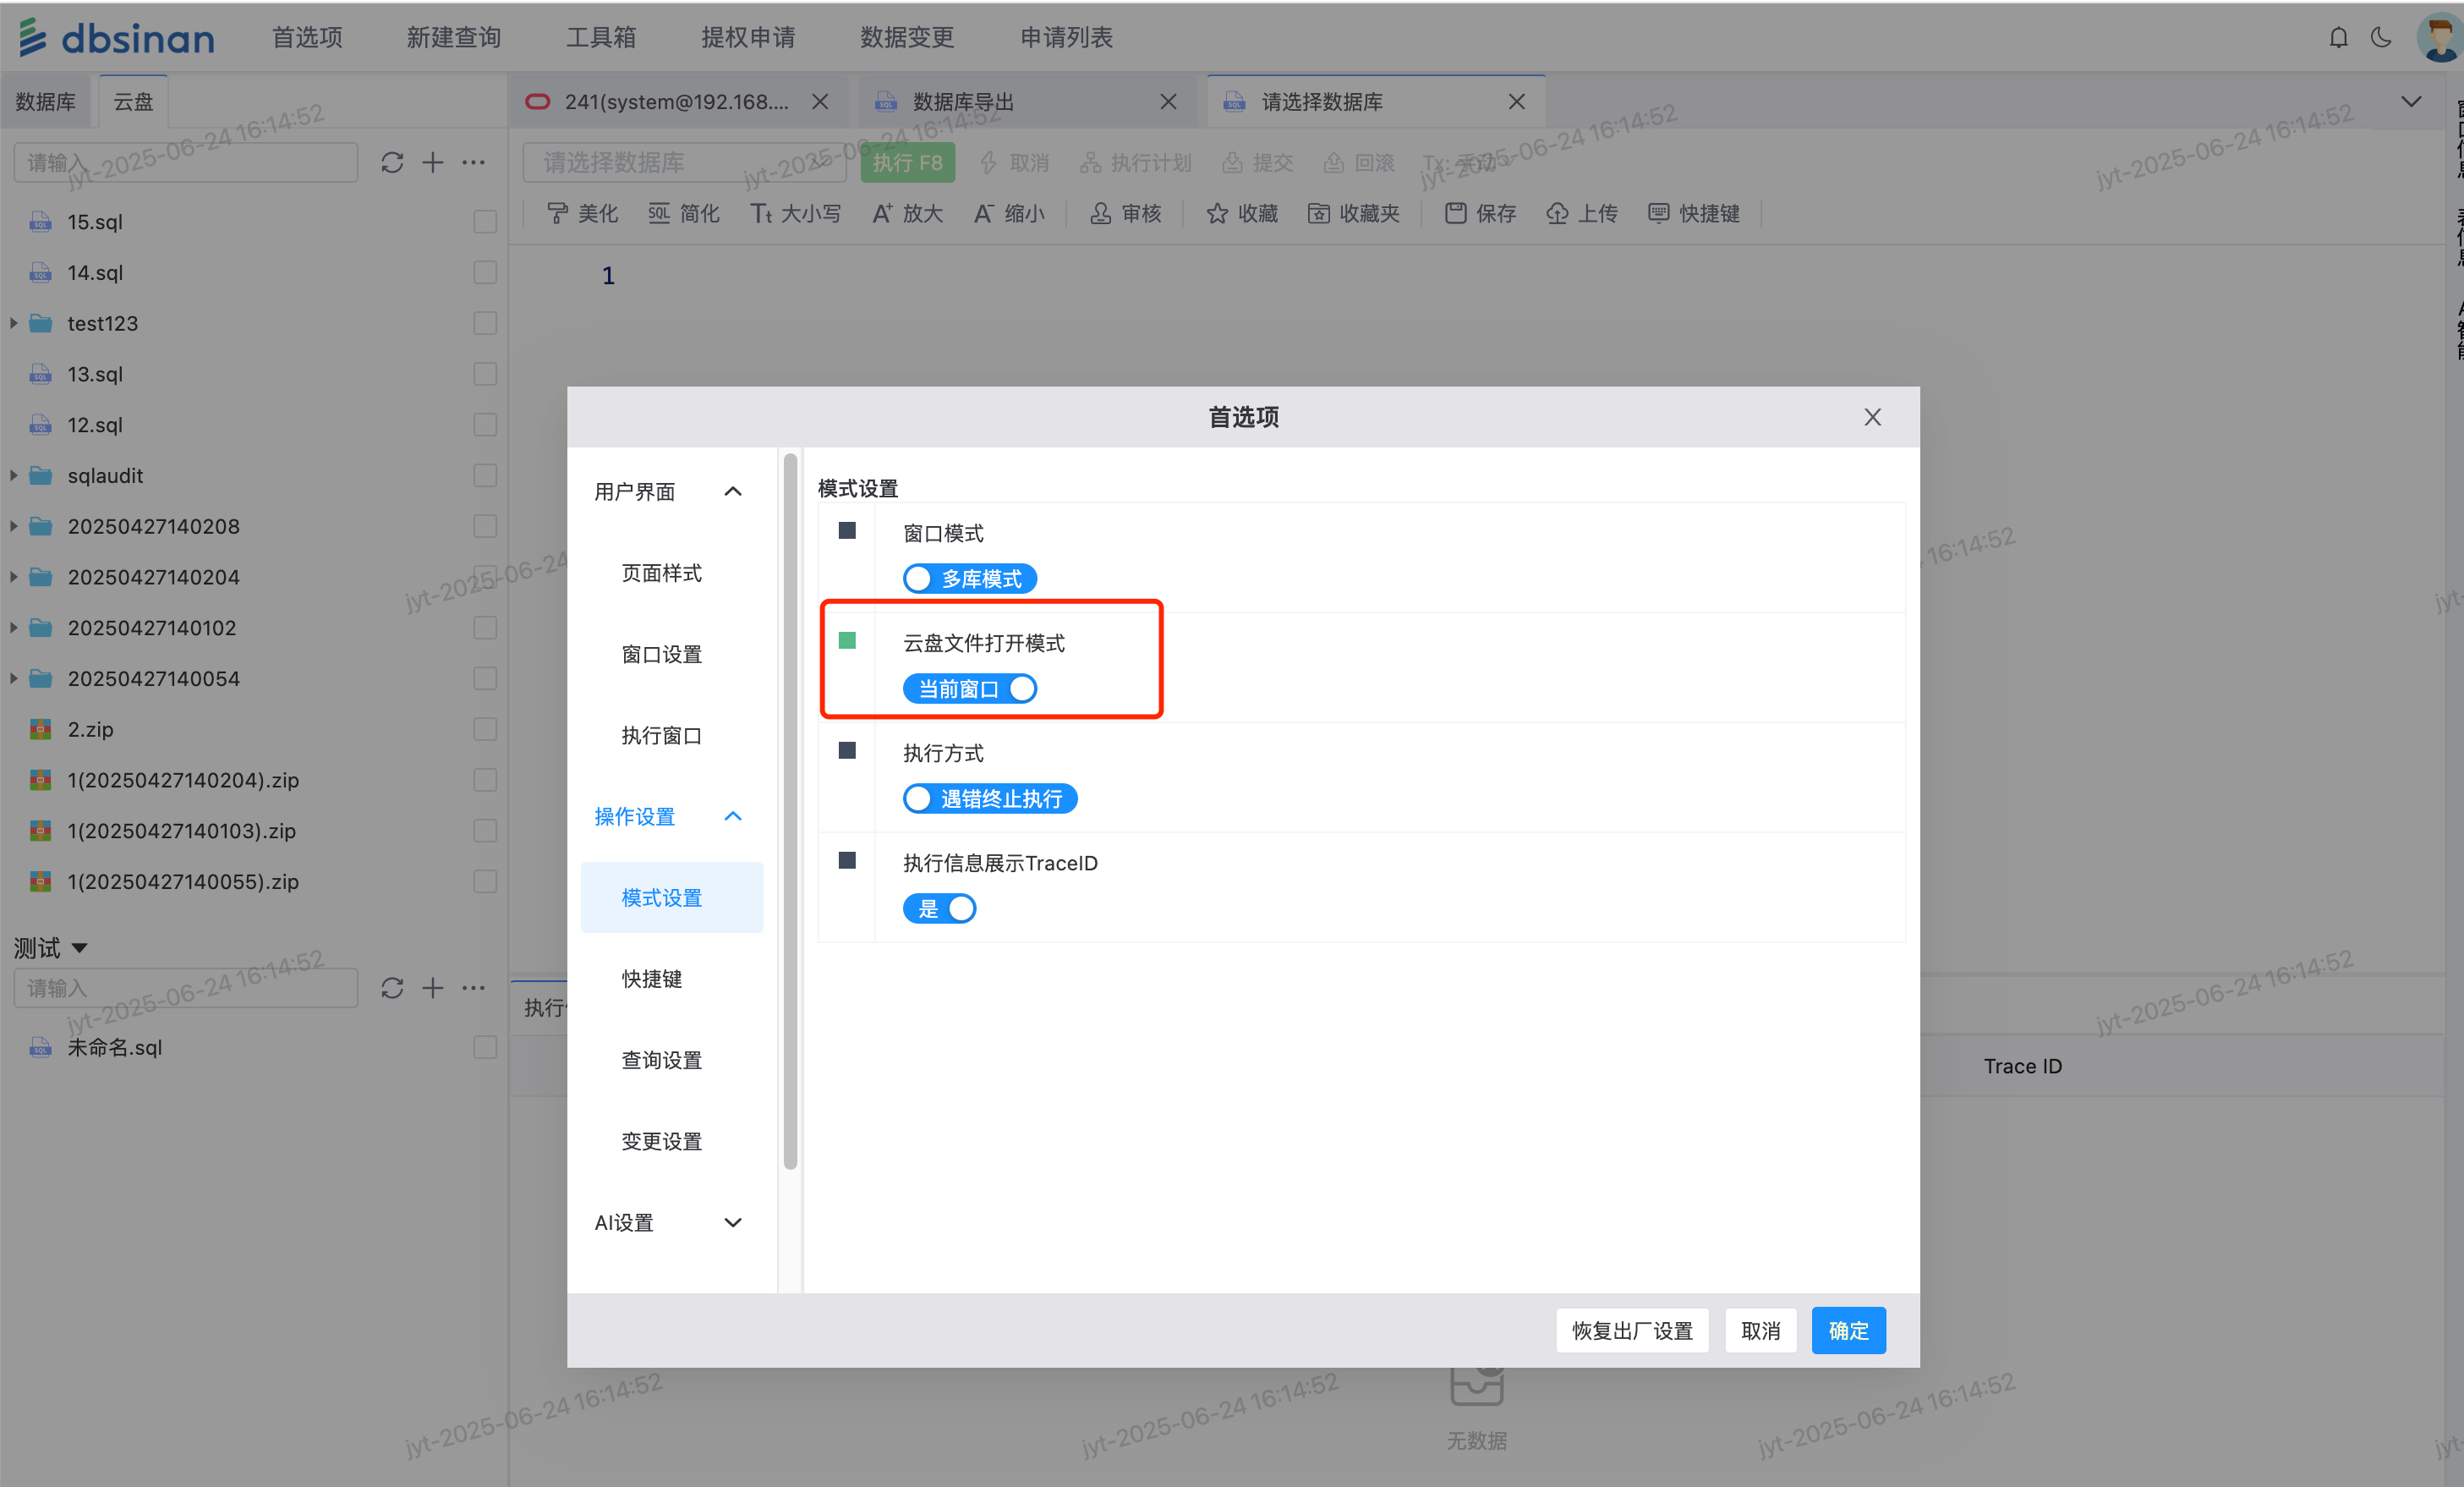Click the notification bell icon
2464x1487 pixels.
2337,38
